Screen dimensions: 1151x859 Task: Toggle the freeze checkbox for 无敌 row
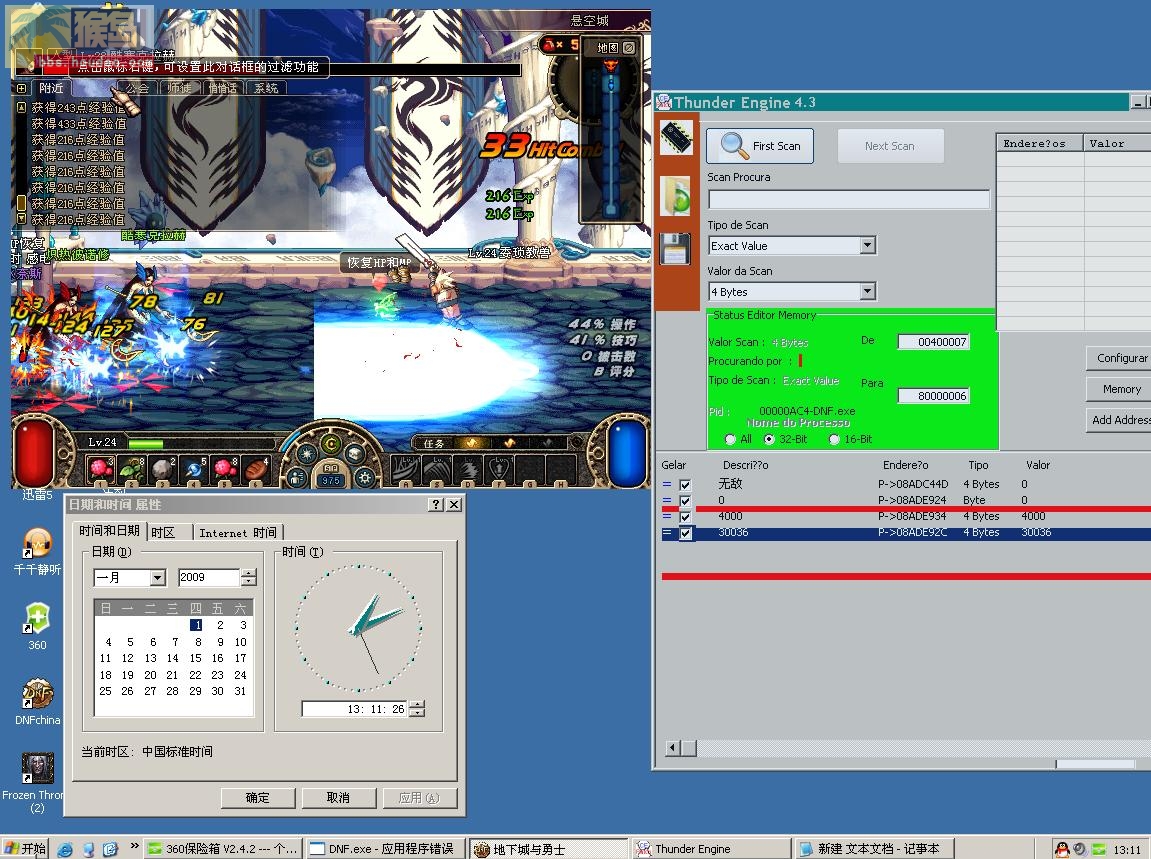click(x=685, y=485)
